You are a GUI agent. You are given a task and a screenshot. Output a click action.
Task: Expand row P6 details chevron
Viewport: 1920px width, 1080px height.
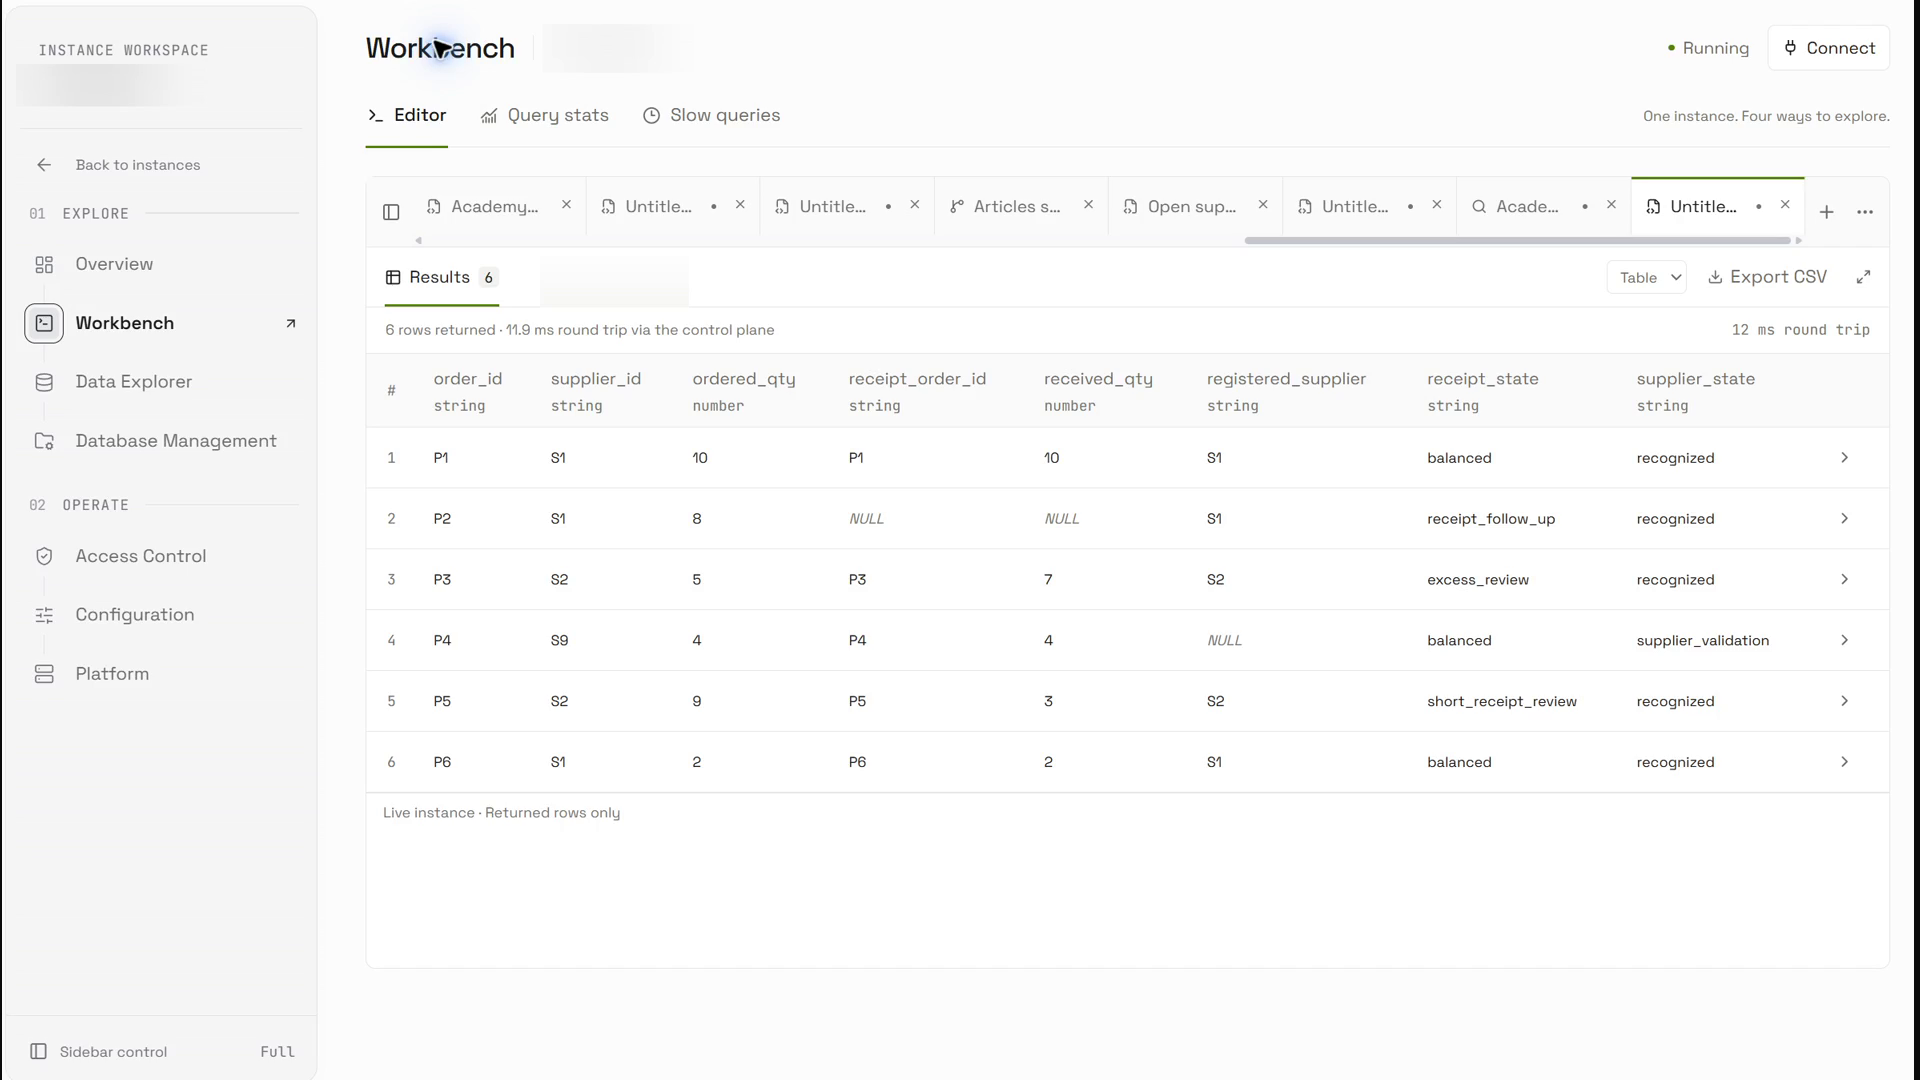(x=1844, y=762)
